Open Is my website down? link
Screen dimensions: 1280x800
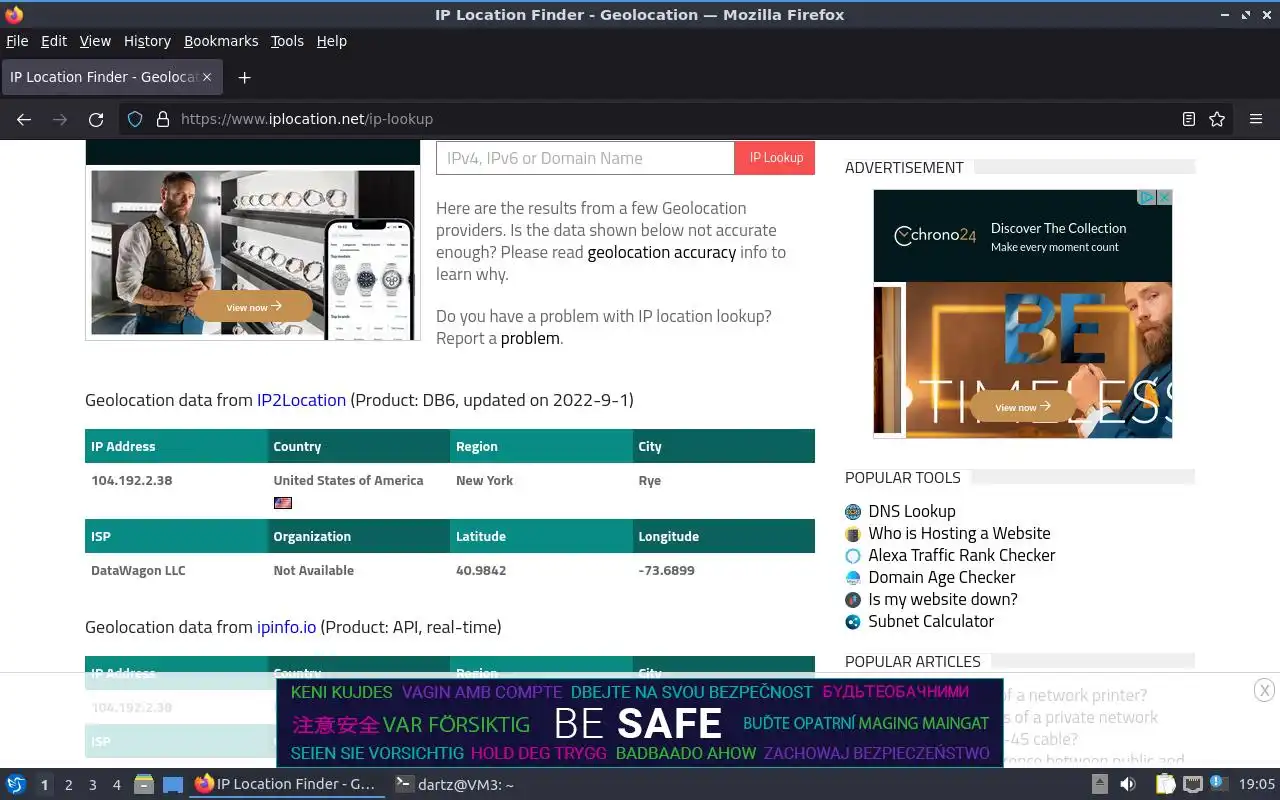[943, 599]
